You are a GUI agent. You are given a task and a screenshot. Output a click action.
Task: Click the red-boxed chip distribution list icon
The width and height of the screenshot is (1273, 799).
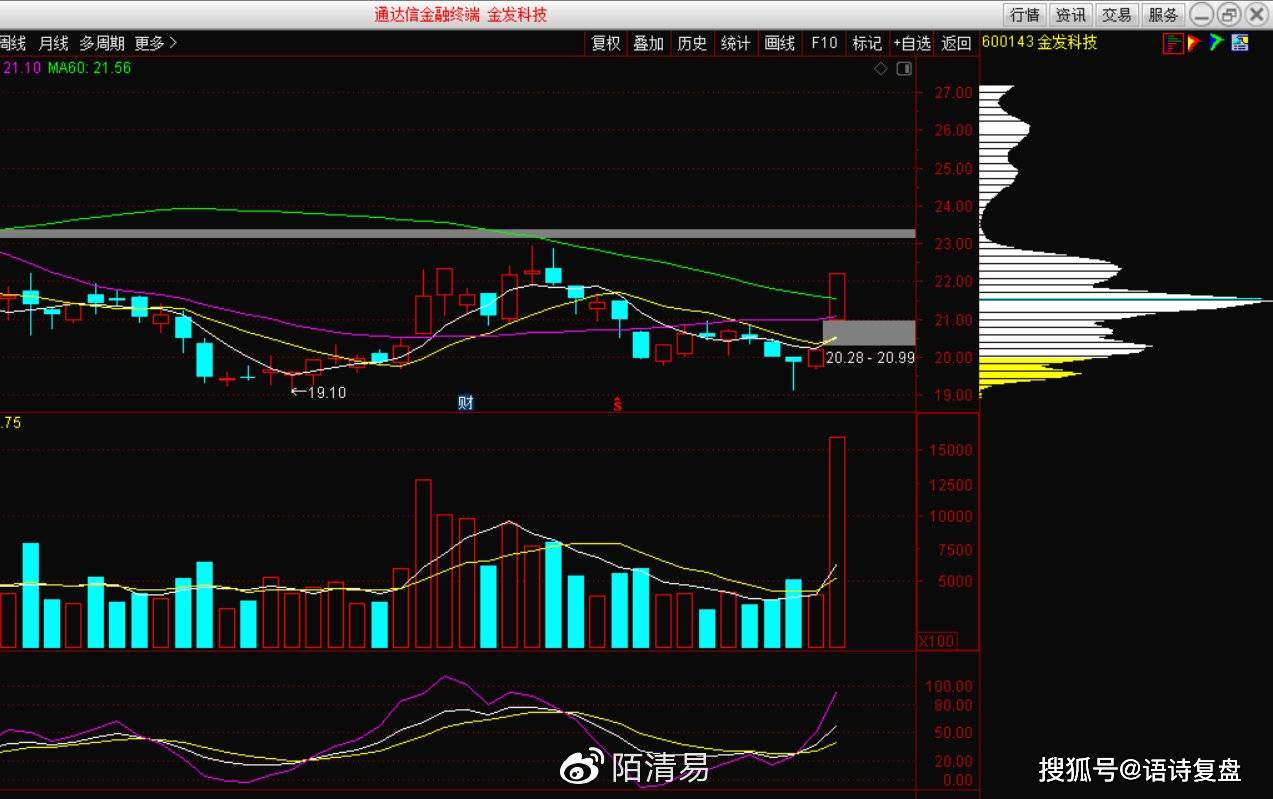[x=1173, y=43]
